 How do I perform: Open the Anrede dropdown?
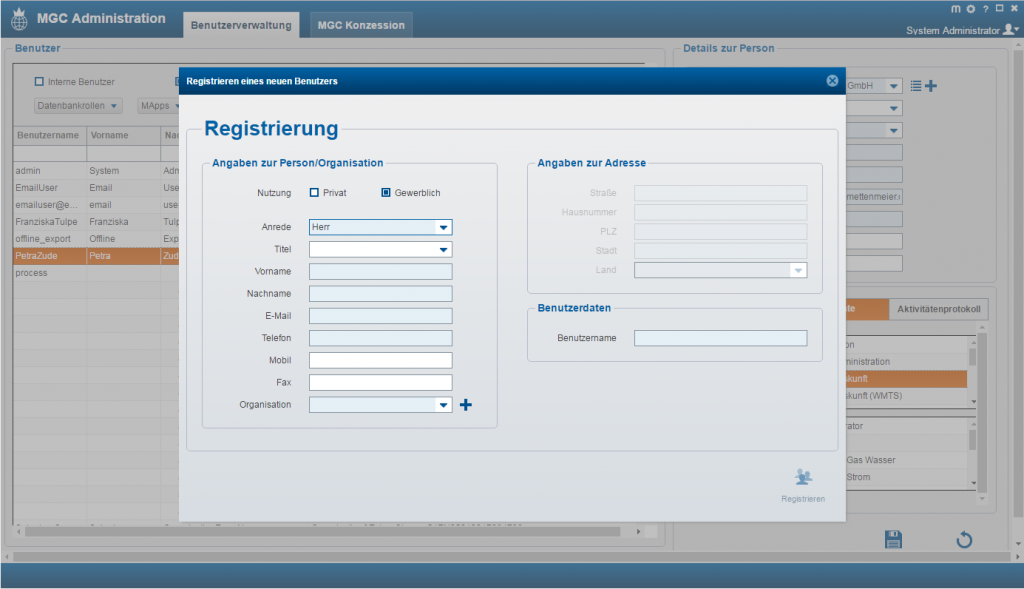pos(444,228)
